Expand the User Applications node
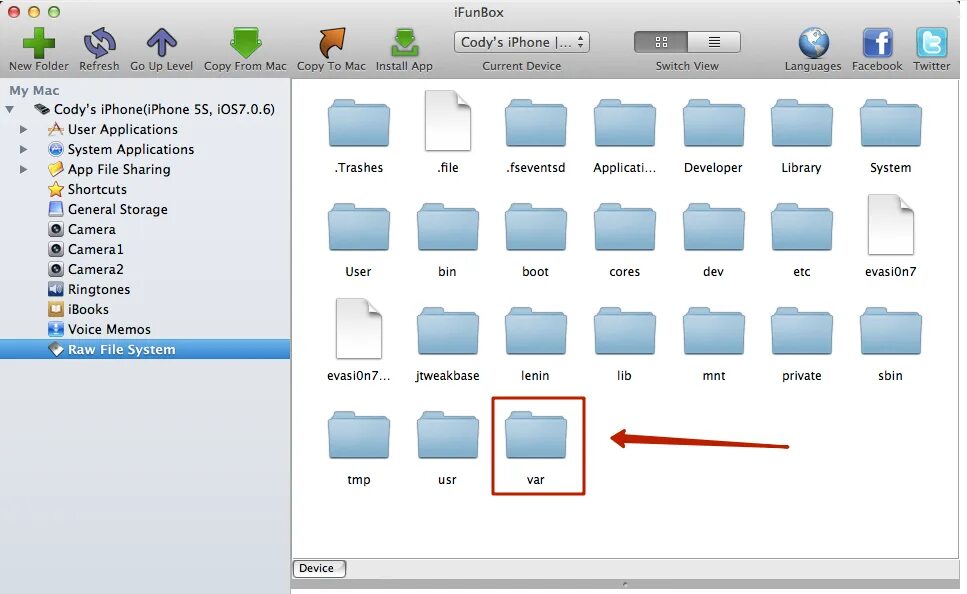 [x=23, y=130]
